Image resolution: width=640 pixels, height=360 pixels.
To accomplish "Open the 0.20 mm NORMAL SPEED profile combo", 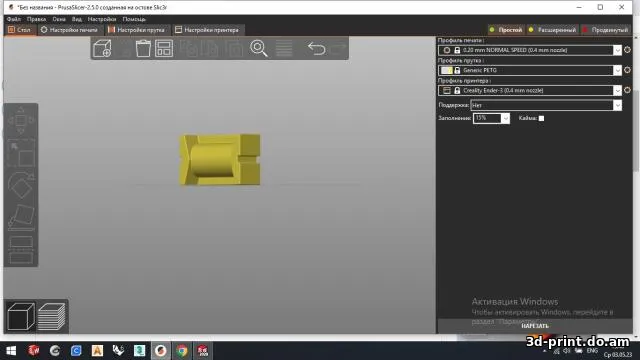I will tap(530, 50).
